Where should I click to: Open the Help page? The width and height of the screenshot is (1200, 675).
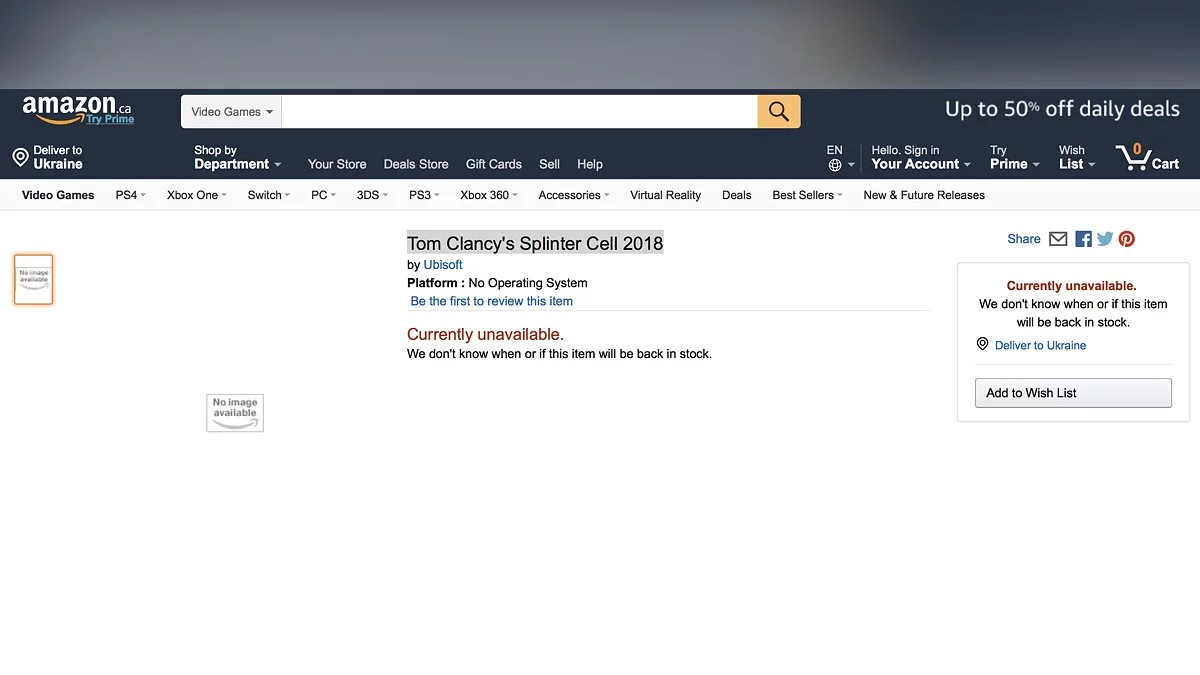tap(590, 164)
